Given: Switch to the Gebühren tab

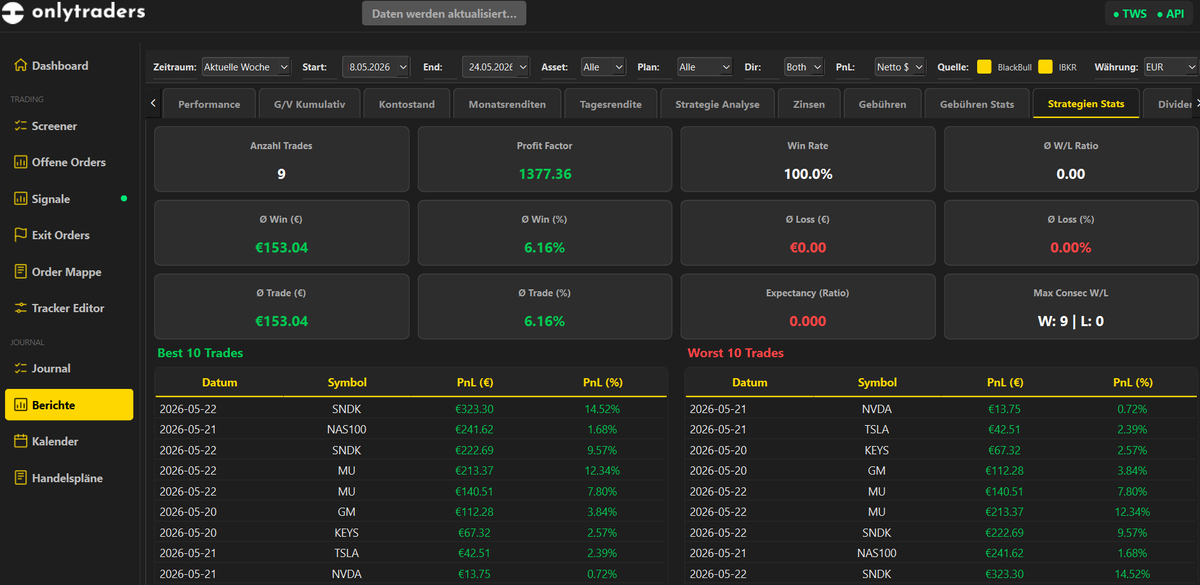Looking at the screenshot, I should coord(882,104).
